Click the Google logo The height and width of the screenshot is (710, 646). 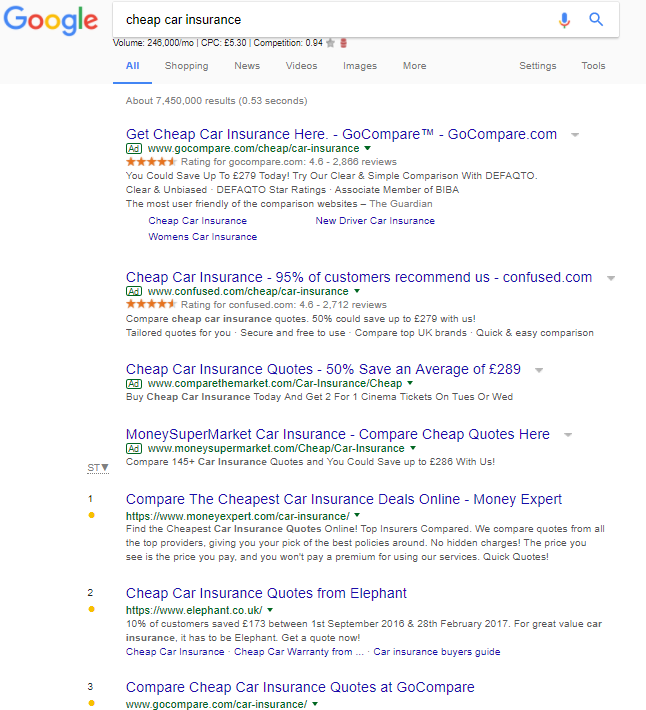point(50,20)
